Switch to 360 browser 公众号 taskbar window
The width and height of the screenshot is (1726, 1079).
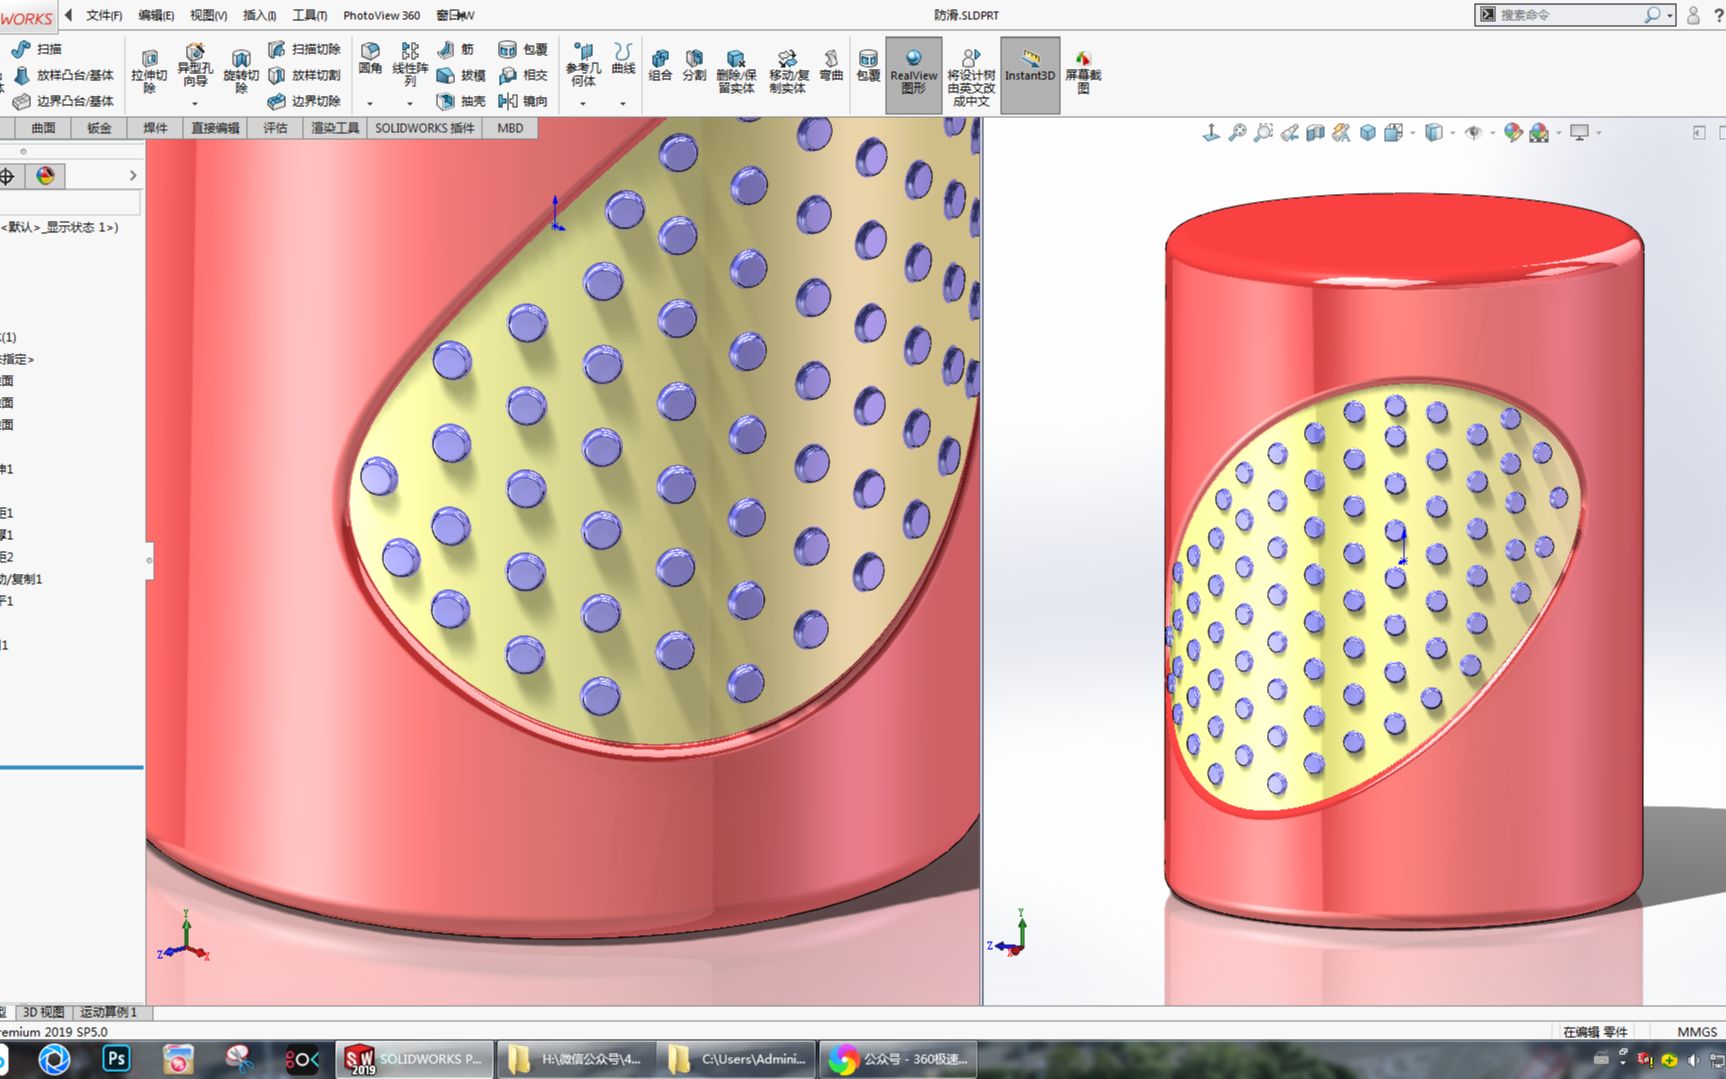tap(897, 1059)
